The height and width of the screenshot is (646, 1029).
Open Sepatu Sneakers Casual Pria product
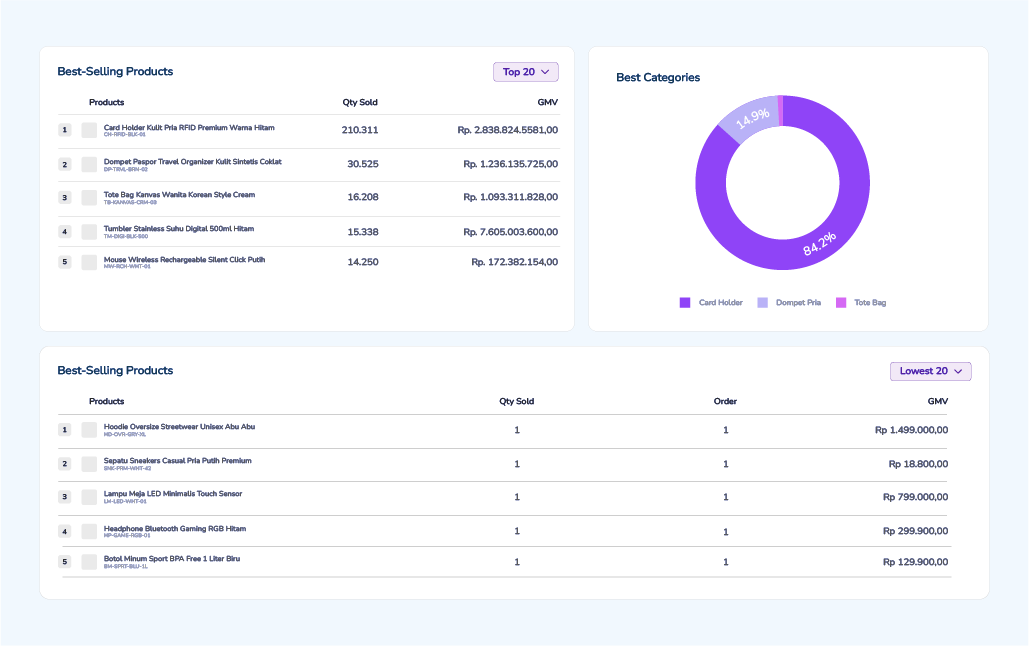[177, 461]
